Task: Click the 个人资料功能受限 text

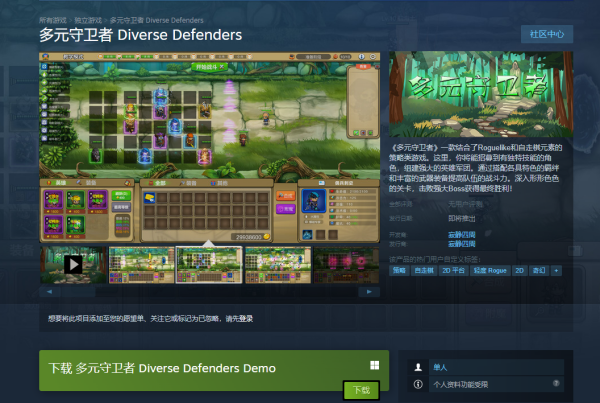Action: click(x=460, y=384)
